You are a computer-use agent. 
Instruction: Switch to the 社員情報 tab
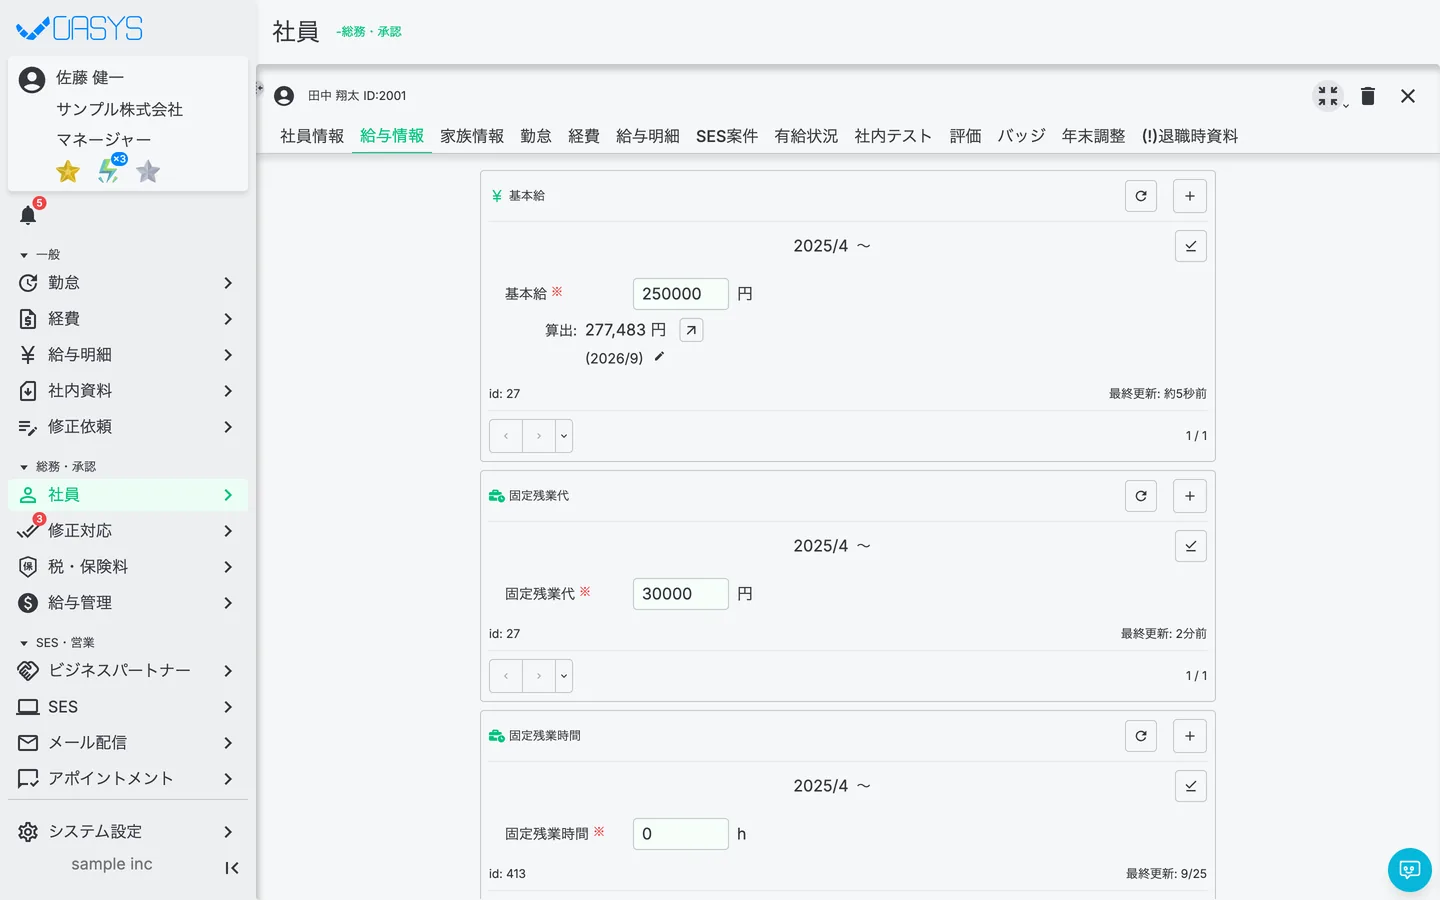[312, 136]
